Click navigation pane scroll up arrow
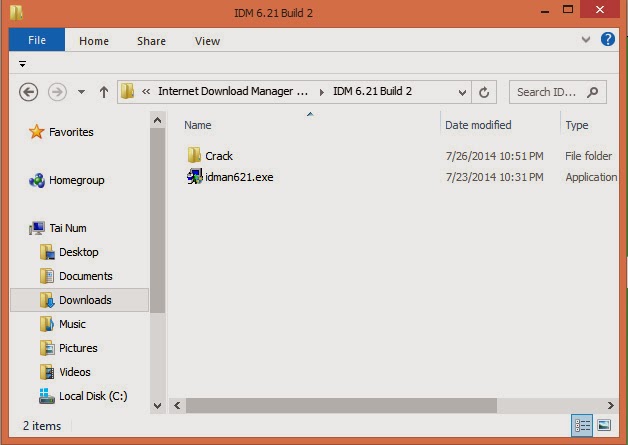Viewport: 628px width, 445px height. (x=157, y=120)
